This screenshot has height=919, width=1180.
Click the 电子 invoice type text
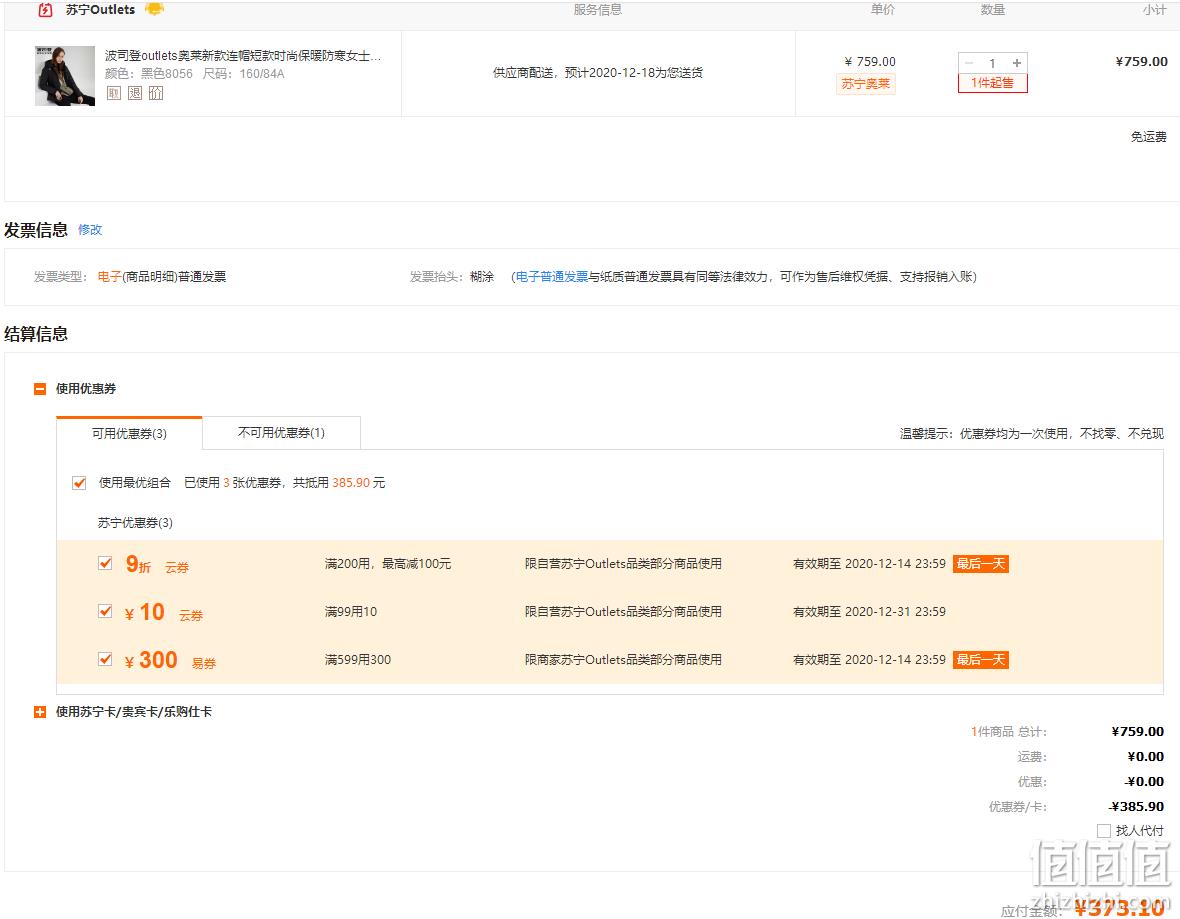pos(109,277)
